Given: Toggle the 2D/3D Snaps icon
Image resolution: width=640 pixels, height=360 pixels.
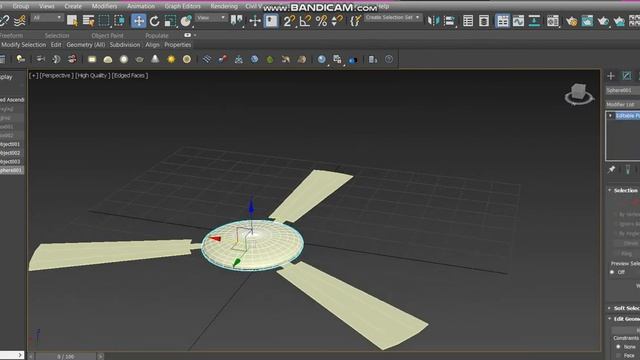Looking at the screenshot, I should coord(289,21).
